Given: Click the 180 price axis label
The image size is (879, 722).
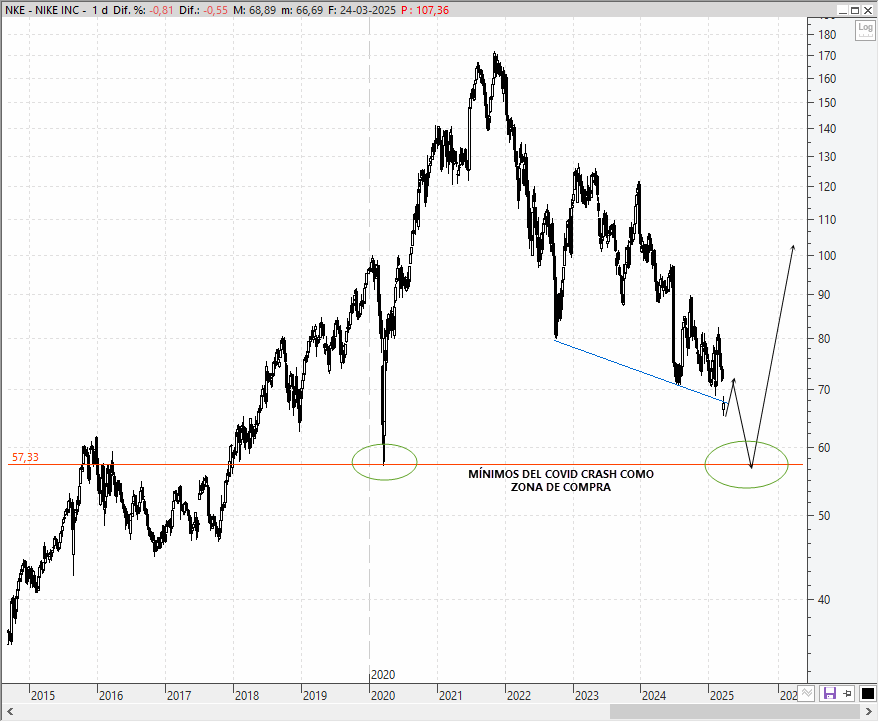Looking at the screenshot, I should tap(827, 35).
